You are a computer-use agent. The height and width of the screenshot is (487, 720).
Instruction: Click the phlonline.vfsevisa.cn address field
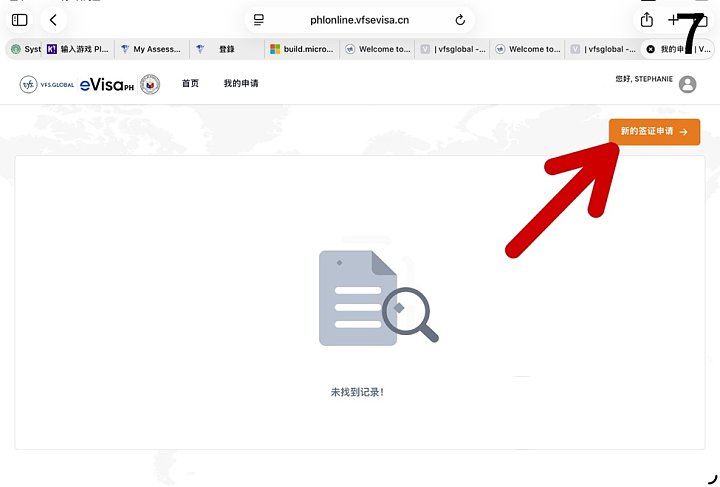point(360,20)
